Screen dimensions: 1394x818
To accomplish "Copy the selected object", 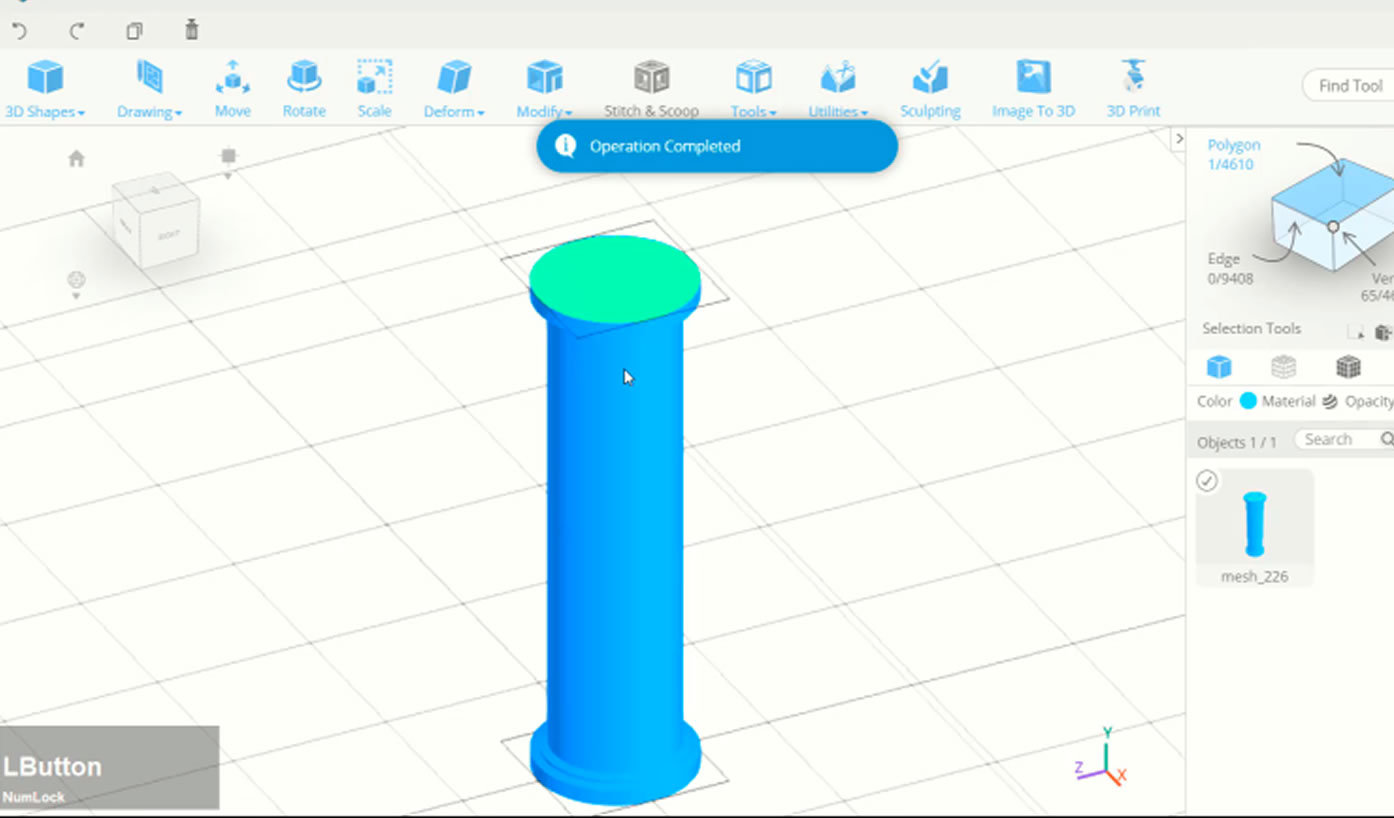I will coord(134,31).
